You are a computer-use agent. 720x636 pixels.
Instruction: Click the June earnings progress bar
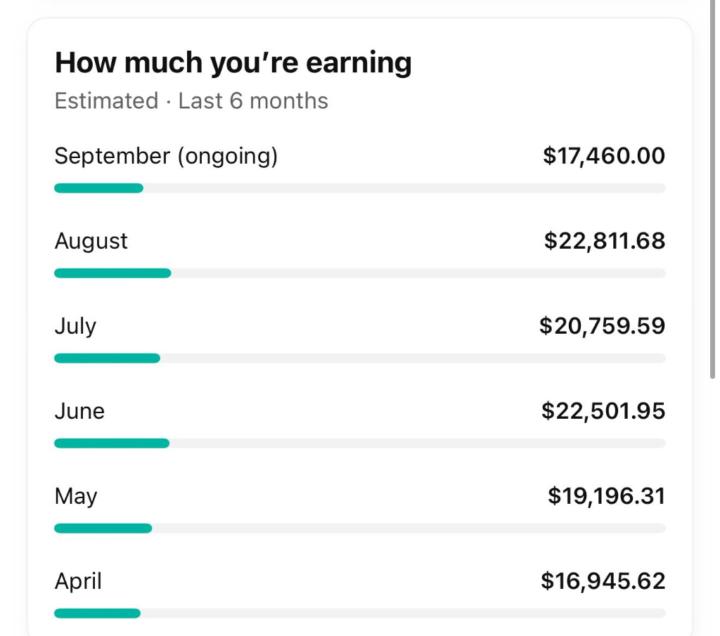tap(359, 443)
